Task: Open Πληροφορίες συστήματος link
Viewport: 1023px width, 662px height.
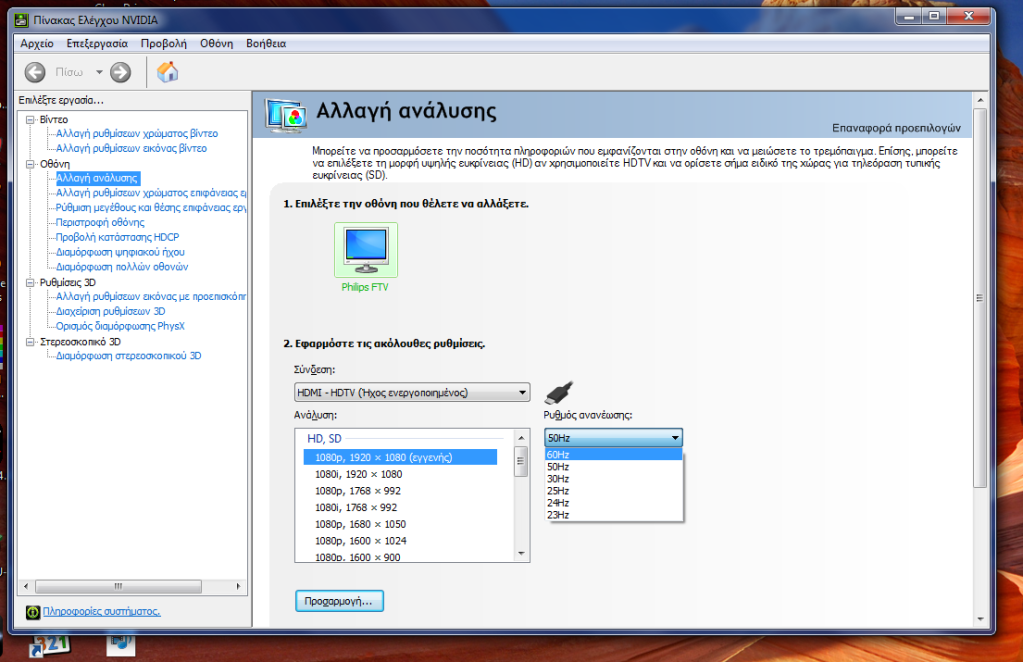Action: (x=102, y=612)
